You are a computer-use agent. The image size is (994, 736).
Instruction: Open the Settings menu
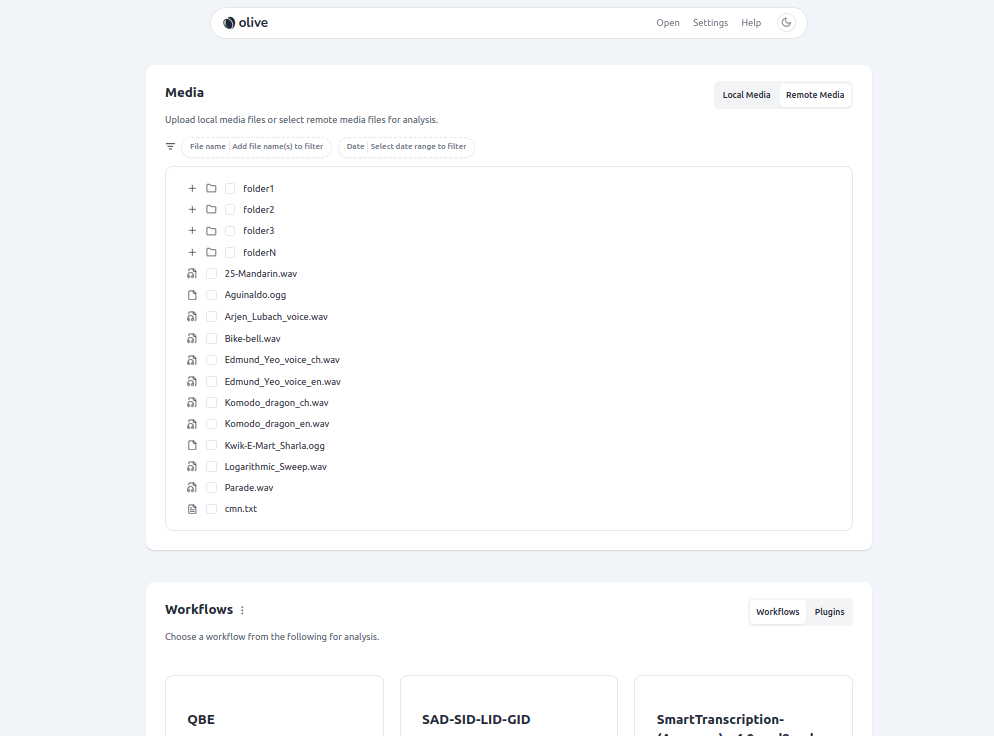tap(710, 22)
